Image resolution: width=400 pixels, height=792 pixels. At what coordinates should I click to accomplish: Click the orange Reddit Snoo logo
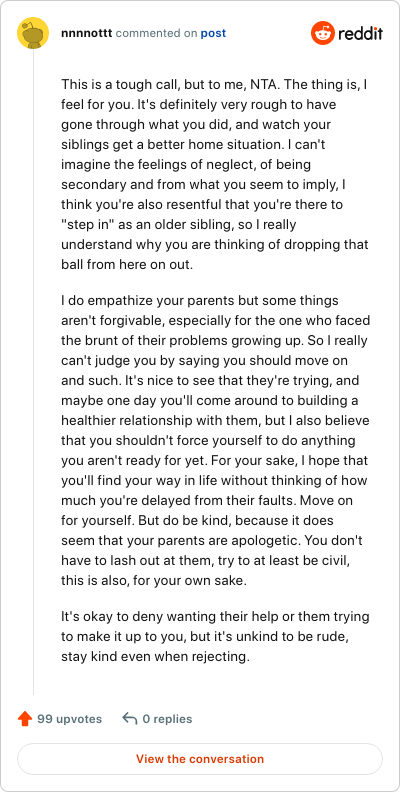click(x=322, y=33)
